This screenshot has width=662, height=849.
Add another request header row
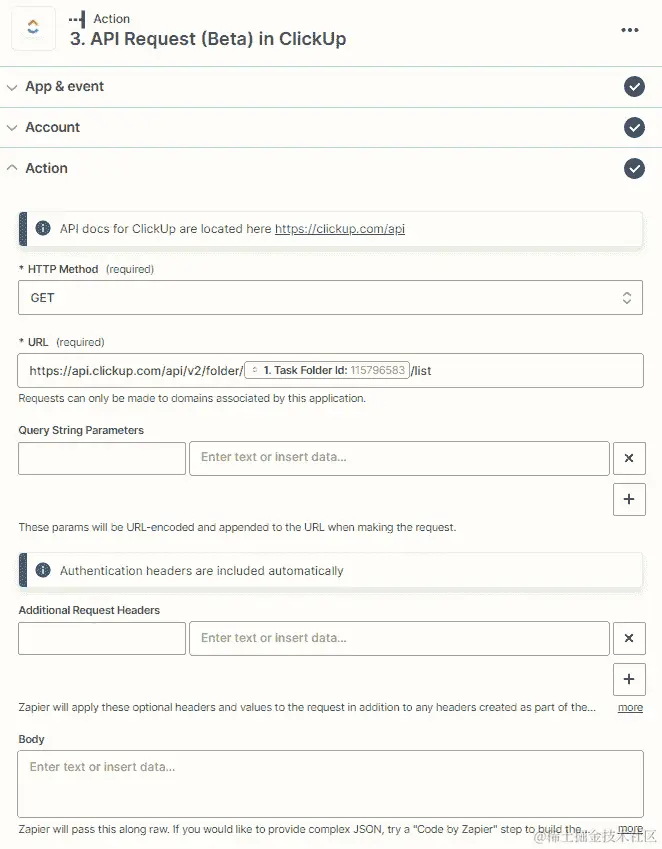pyautogui.click(x=629, y=679)
